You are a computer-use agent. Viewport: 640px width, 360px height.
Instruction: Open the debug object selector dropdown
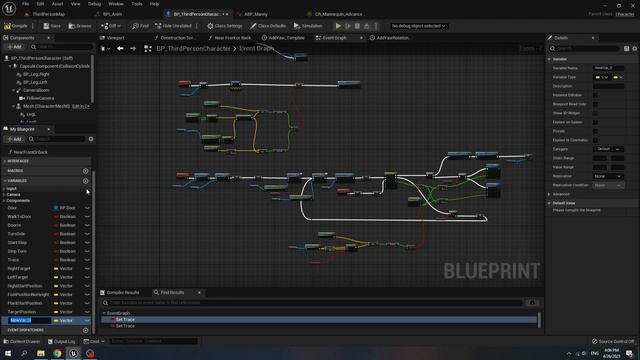coord(418,26)
